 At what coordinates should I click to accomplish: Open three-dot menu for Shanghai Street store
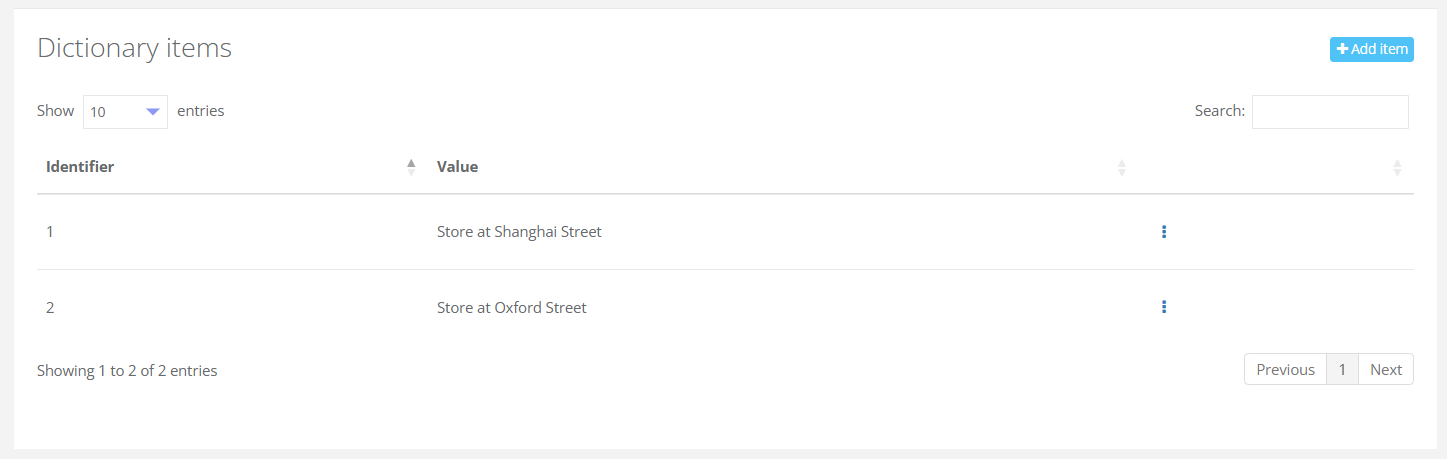pyautogui.click(x=1164, y=232)
